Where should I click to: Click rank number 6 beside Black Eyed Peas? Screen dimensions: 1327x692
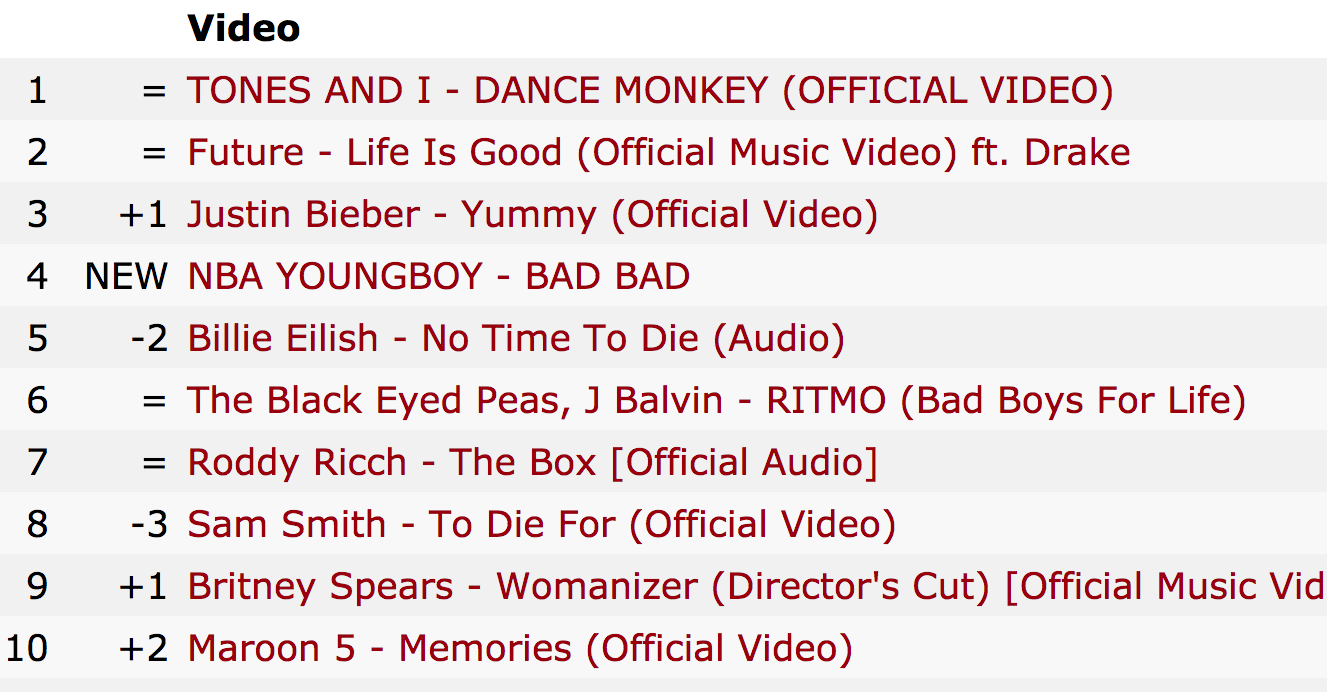pyautogui.click(x=38, y=401)
